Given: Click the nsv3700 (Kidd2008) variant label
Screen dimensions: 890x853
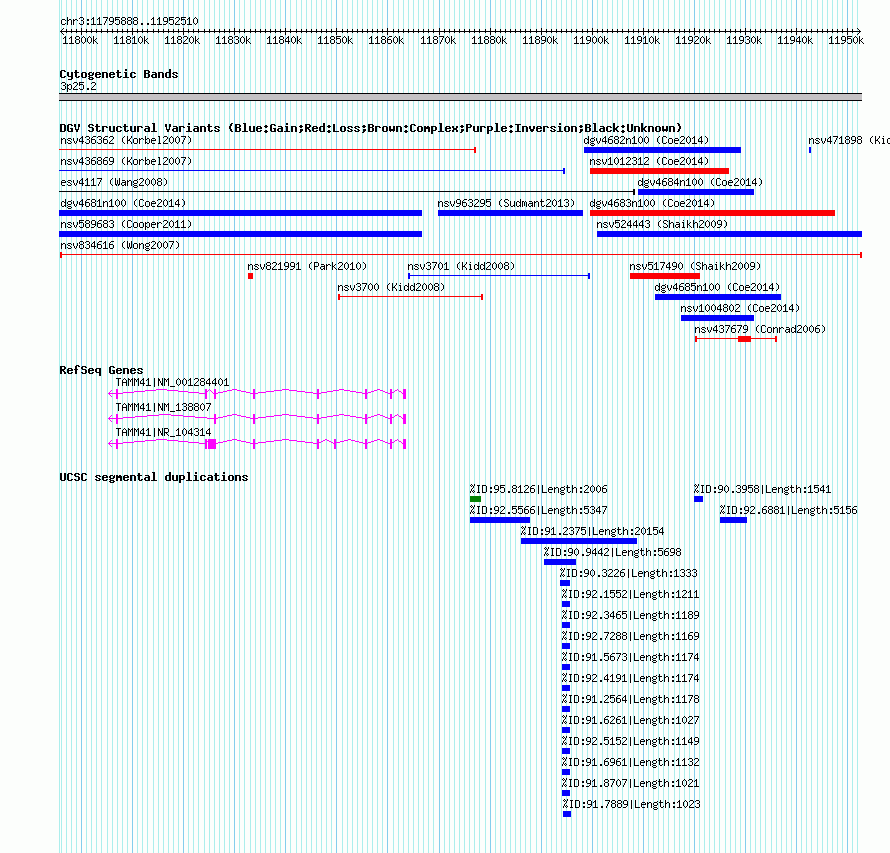Looking at the screenshot, I should [391, 287].
